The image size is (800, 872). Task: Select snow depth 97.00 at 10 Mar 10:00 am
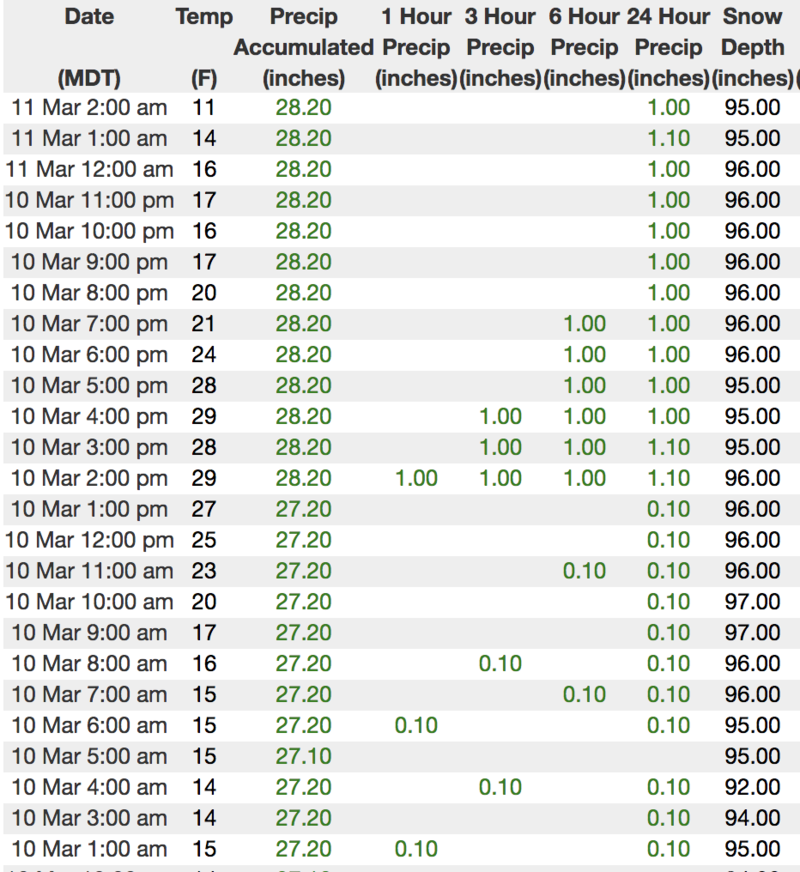click(x=752, y=602)
